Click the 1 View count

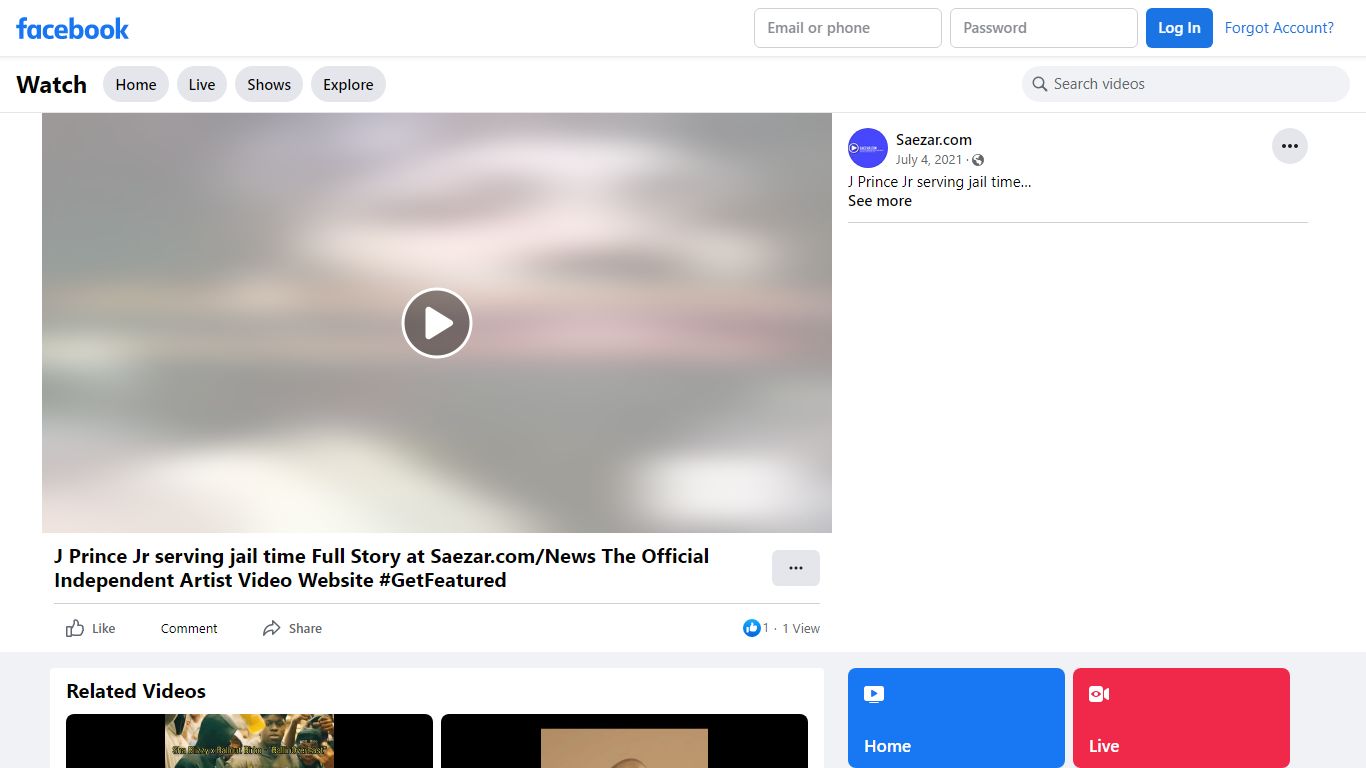pos(801,628)
